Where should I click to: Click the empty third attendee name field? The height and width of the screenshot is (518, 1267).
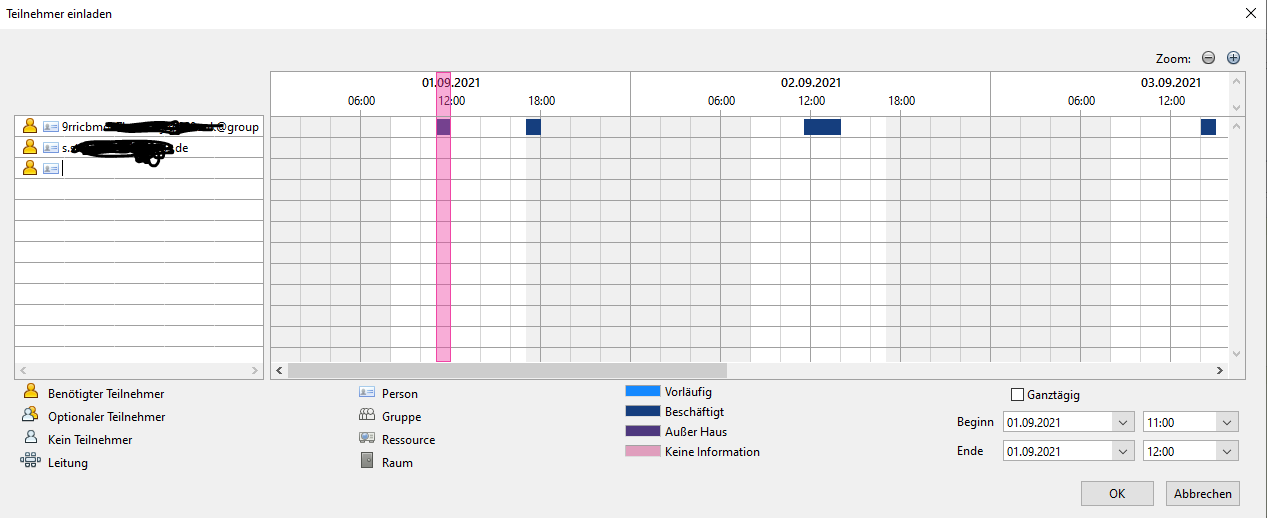160,168
